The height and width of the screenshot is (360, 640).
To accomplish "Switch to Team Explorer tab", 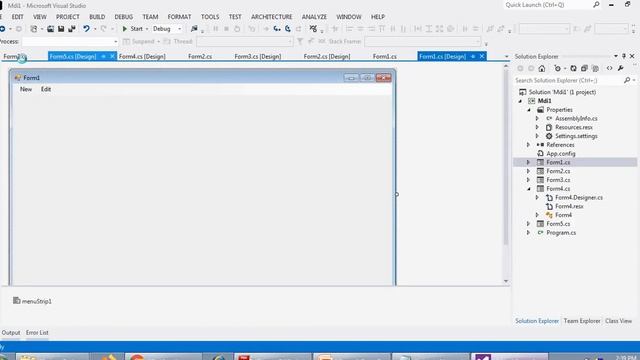I will coord(582,321).
